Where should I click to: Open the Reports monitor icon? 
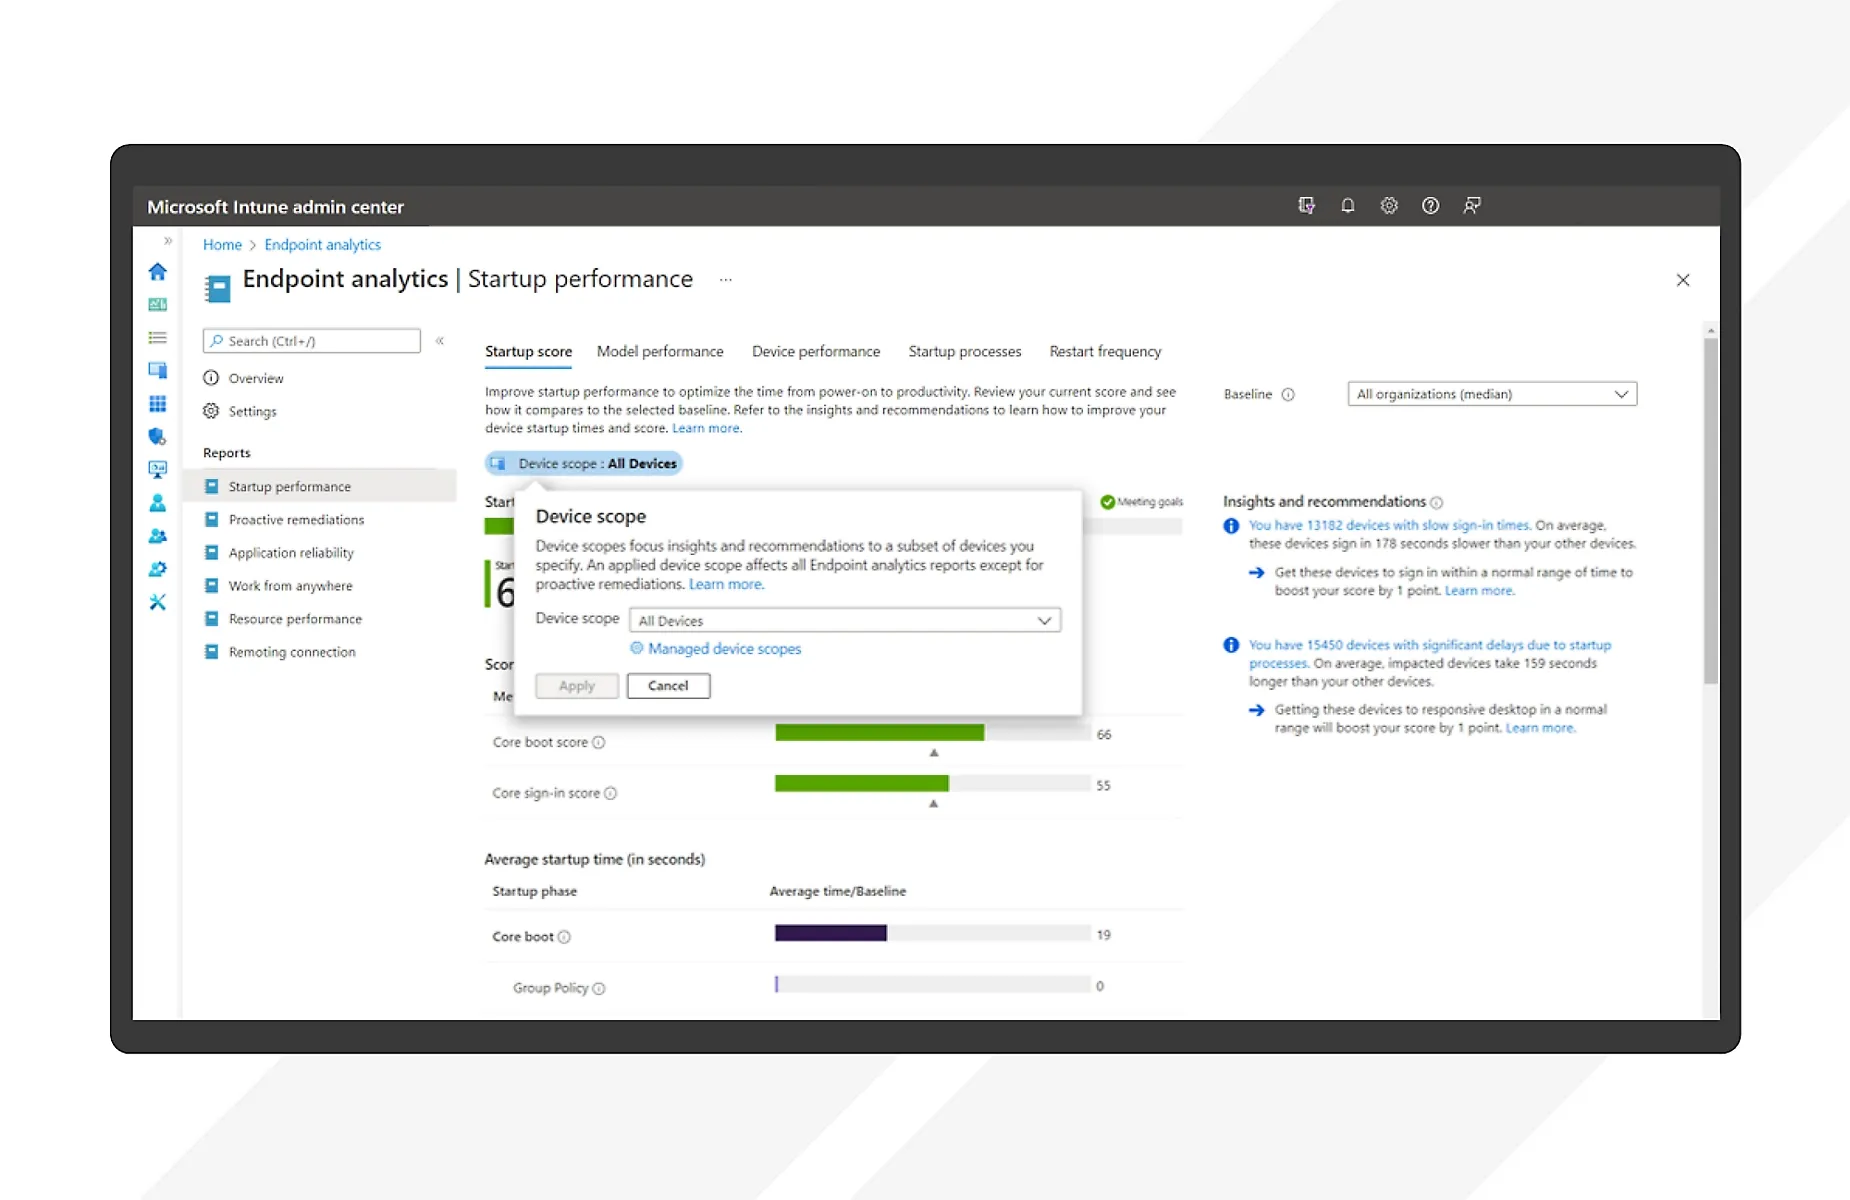158,469
